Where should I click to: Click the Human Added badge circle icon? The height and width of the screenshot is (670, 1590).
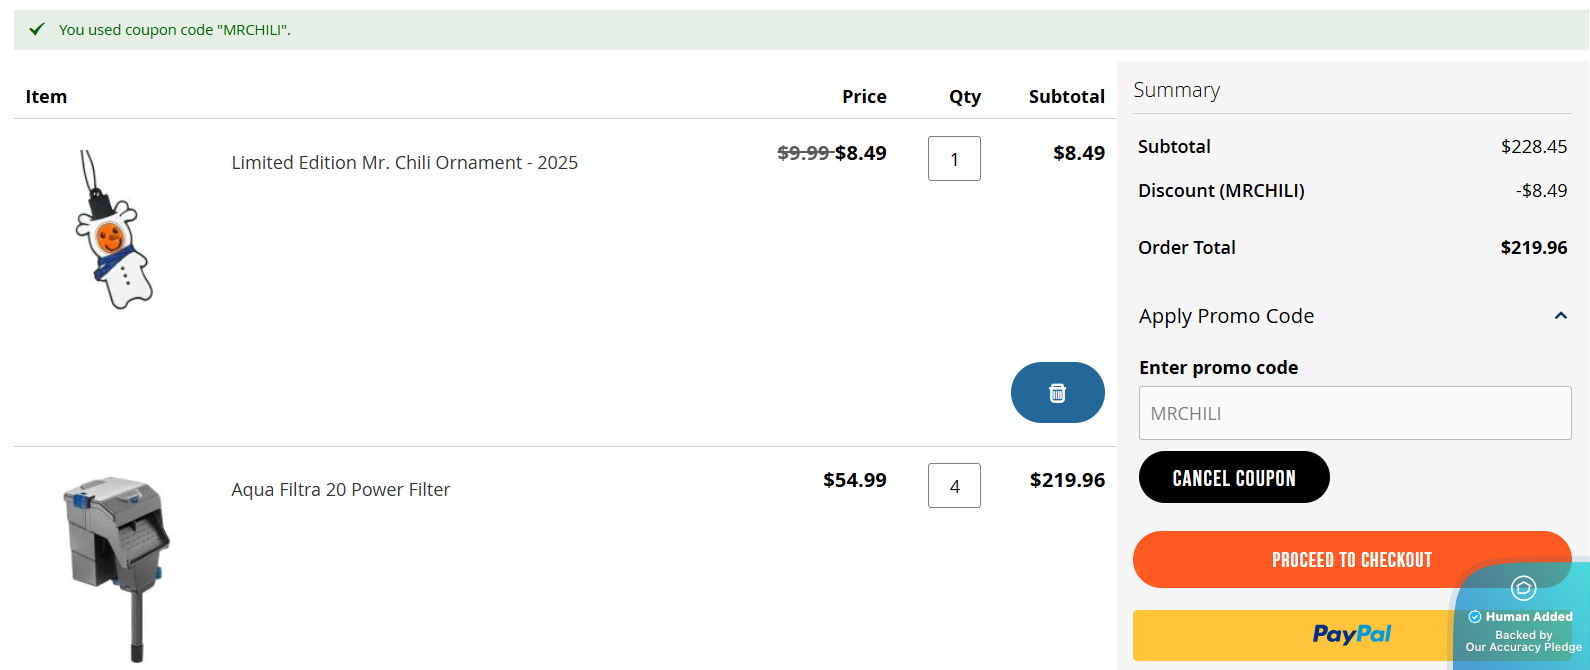[1523, 588]
